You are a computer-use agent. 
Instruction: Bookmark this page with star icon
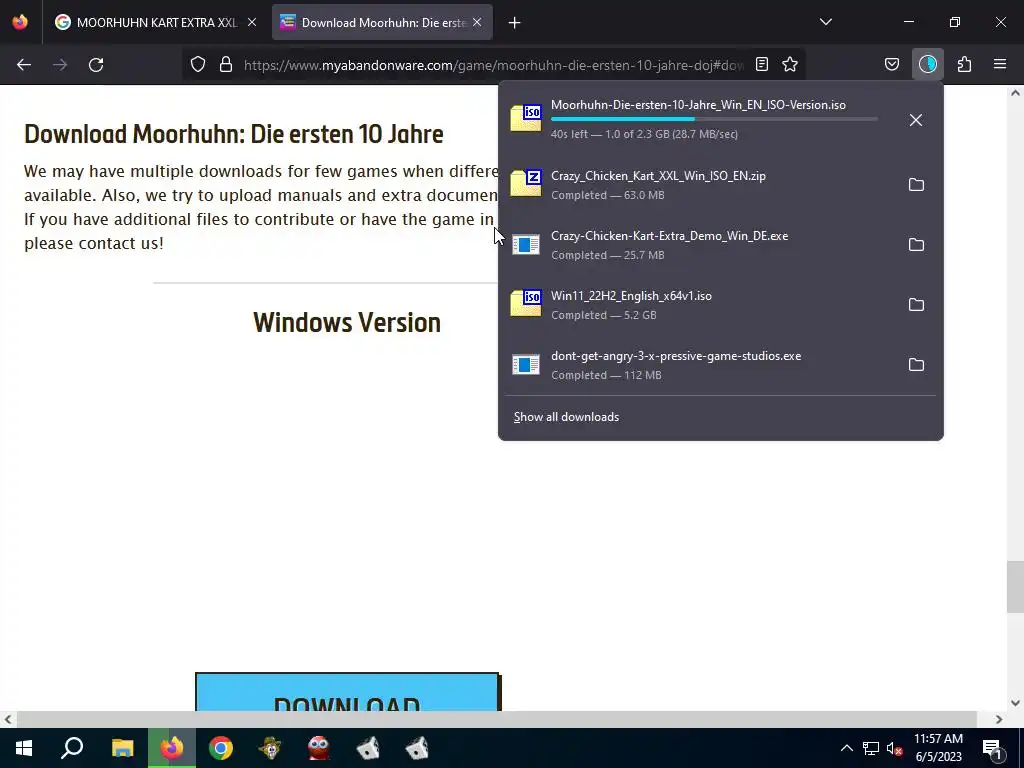(x=790, y=64)
